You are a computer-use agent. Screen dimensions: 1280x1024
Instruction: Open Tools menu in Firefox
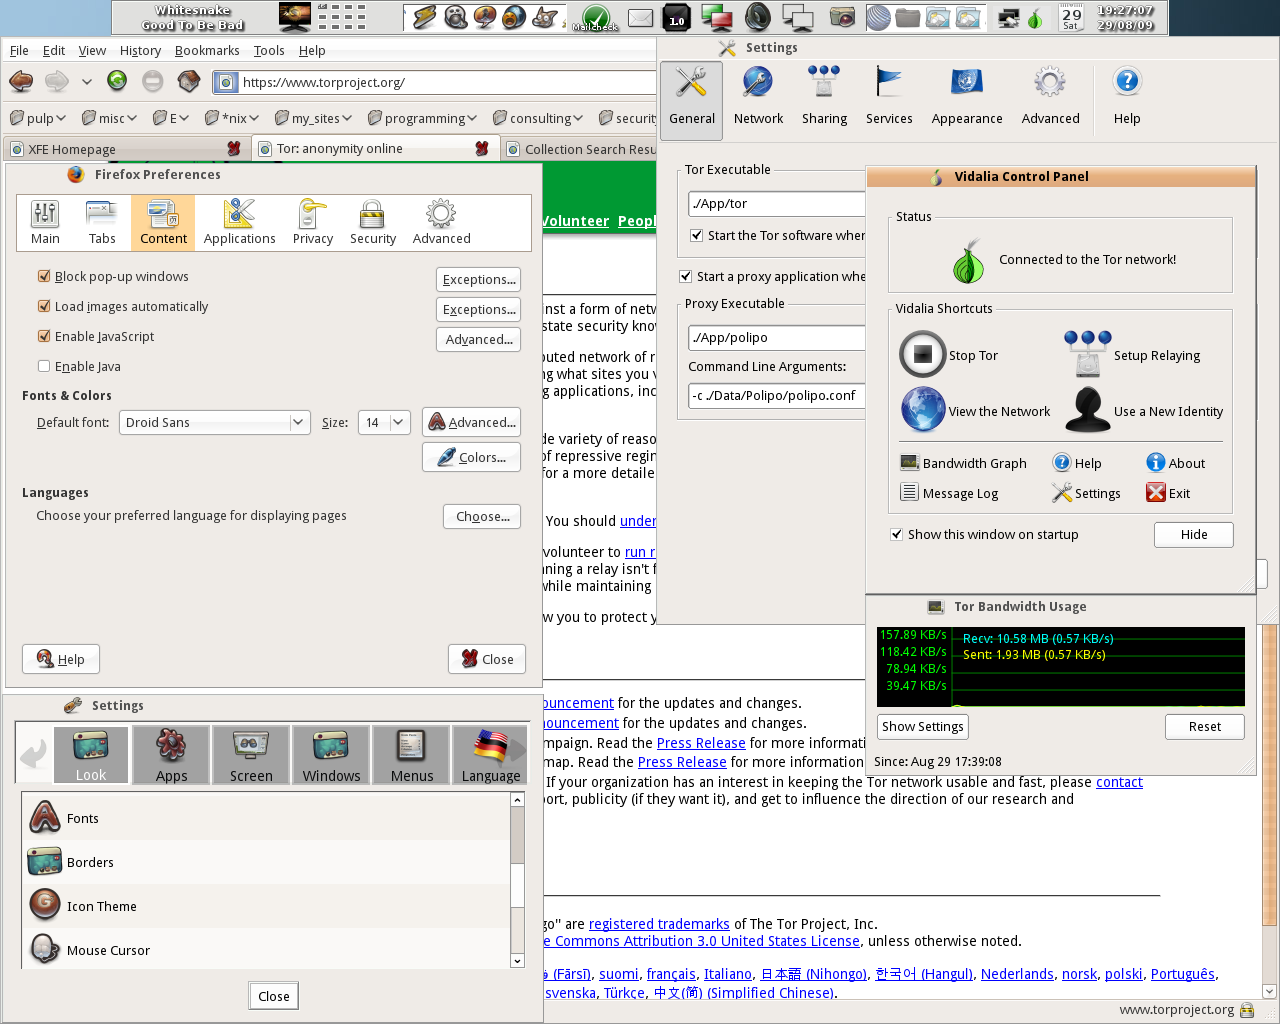269,50
